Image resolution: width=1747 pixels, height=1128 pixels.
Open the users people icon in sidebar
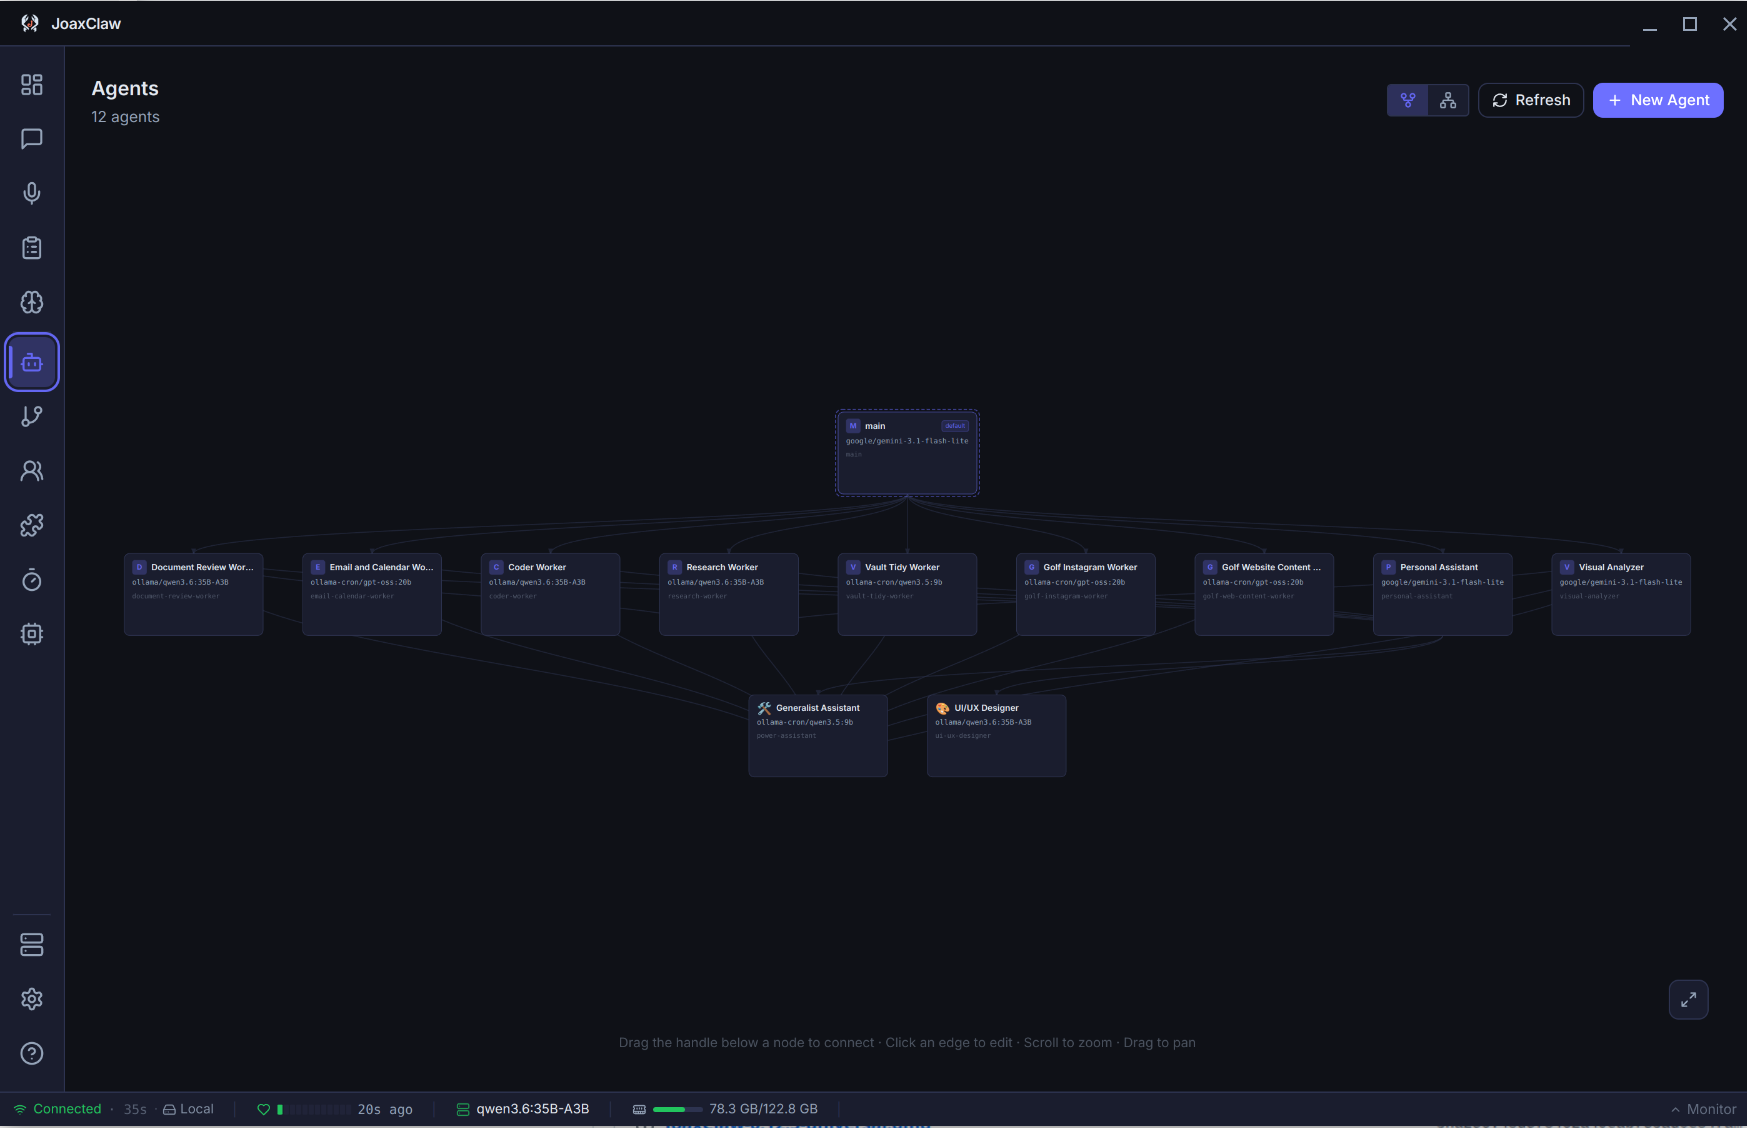(x=32, y=471)
